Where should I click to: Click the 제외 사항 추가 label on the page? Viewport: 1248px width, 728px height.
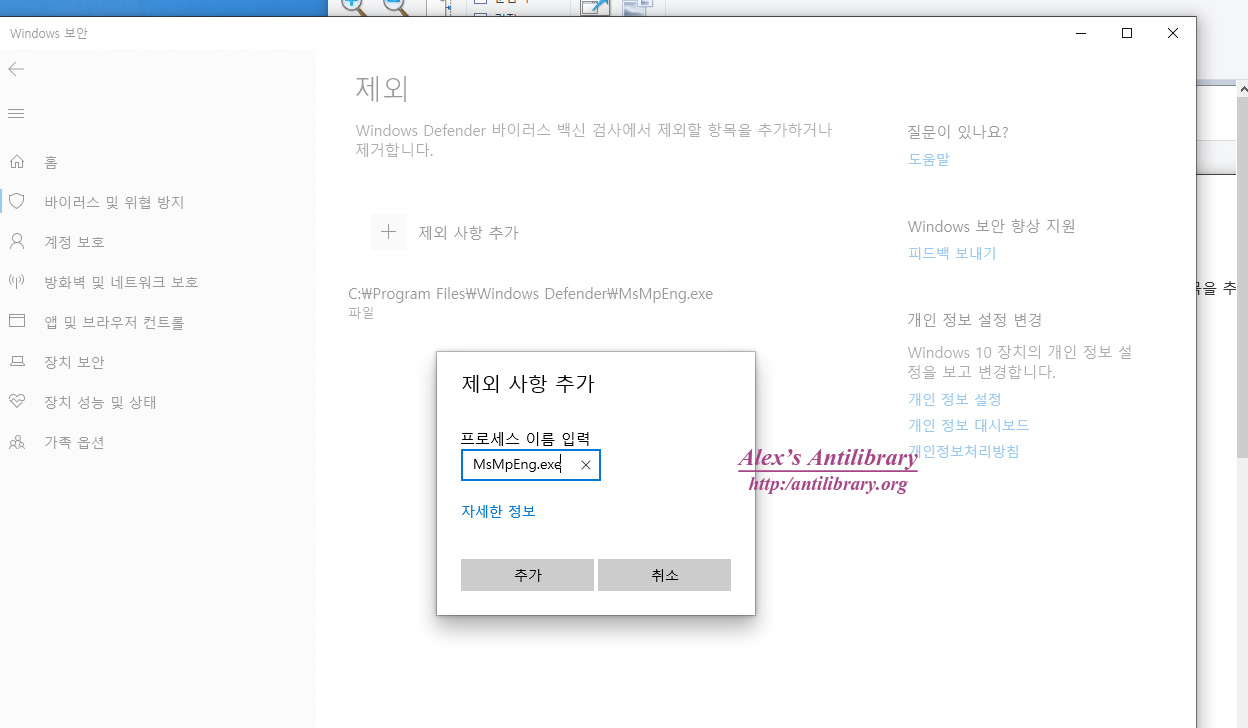[468, 232]
